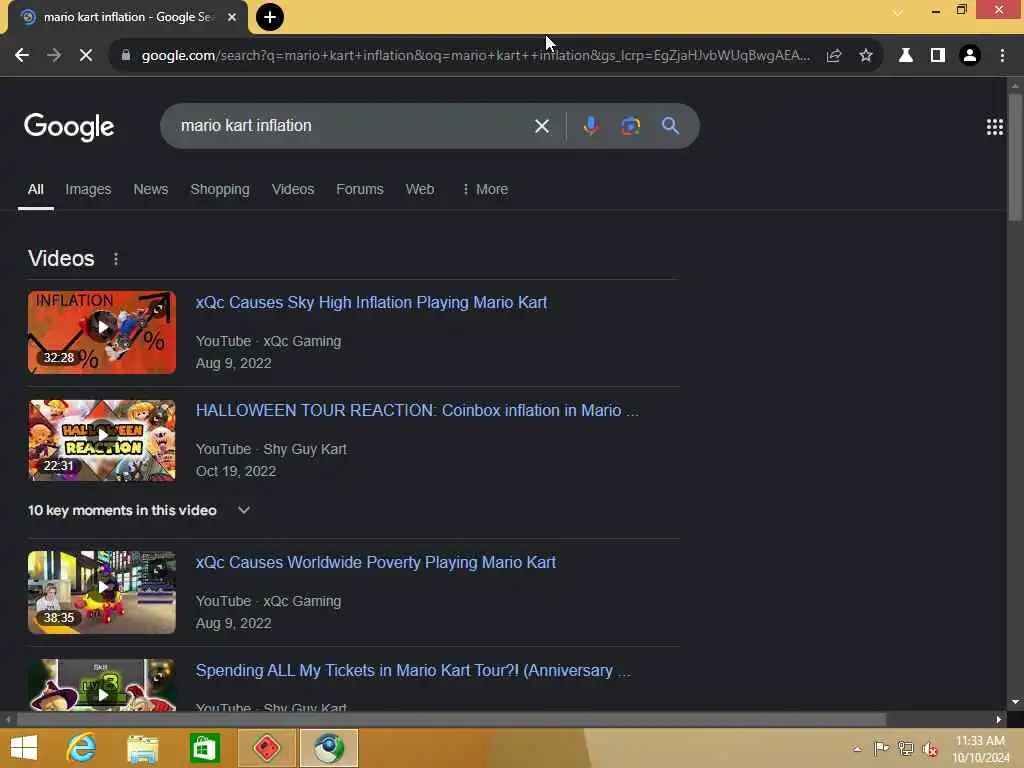Launch Internet Explorer from the taskbar
The width and height of the screenshot is (1024, 768).
tap(81, 748)
